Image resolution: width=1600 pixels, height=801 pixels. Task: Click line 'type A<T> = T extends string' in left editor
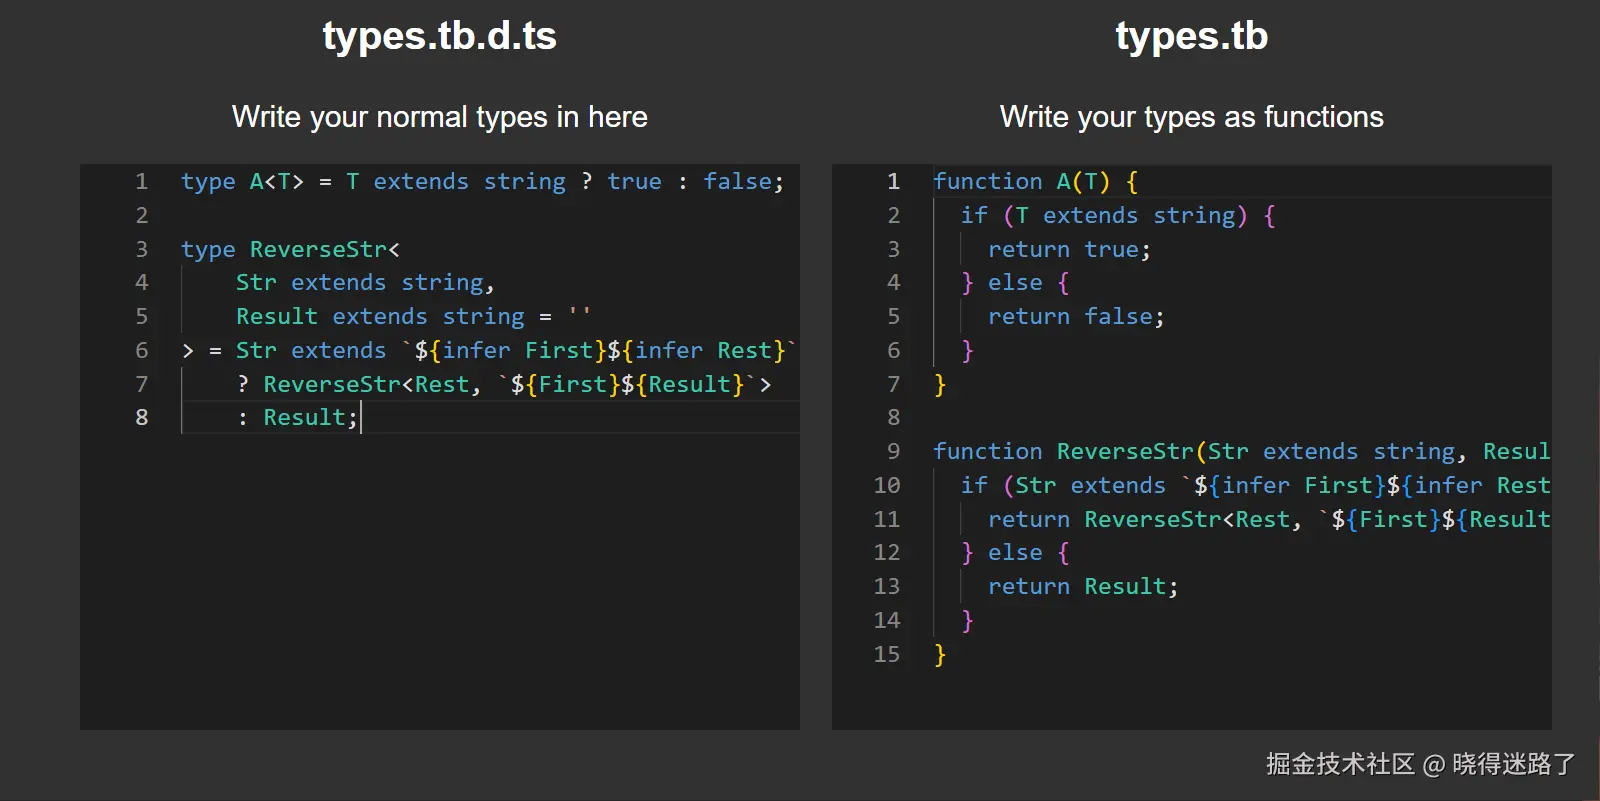point(482,182)
